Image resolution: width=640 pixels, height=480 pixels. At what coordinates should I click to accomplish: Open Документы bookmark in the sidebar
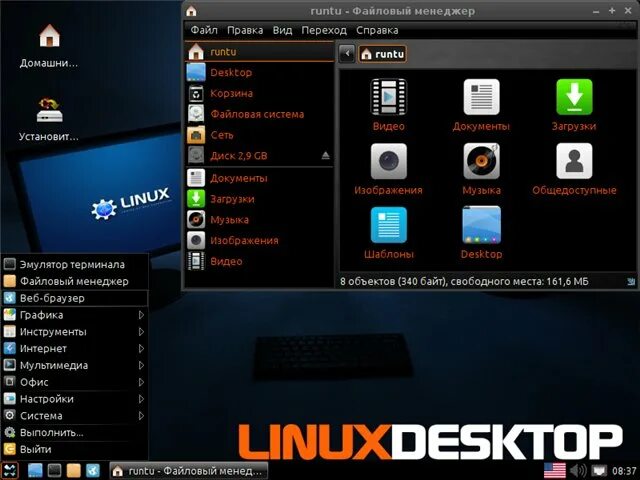pos(260,178)
